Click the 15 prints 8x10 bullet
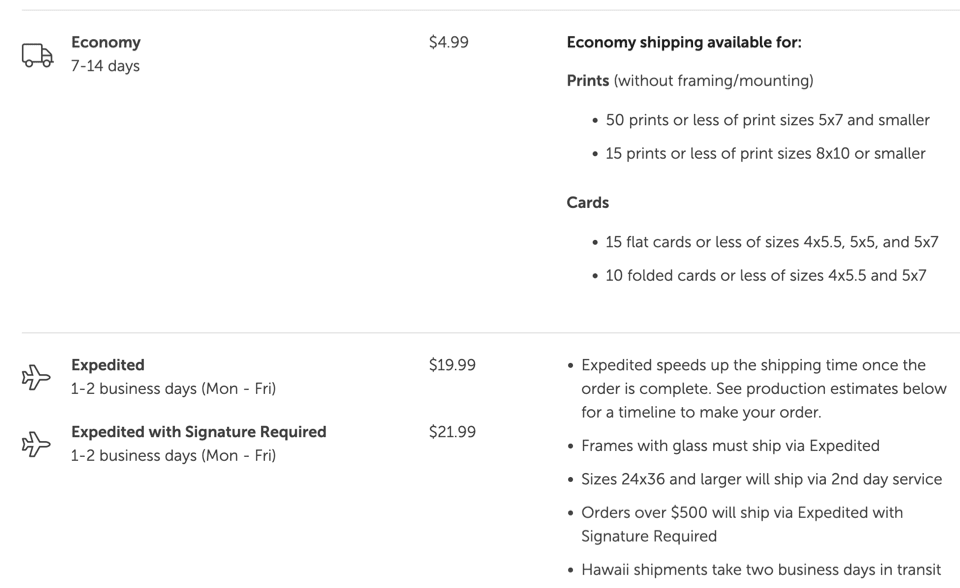960x588 pixels. point(765,153)
